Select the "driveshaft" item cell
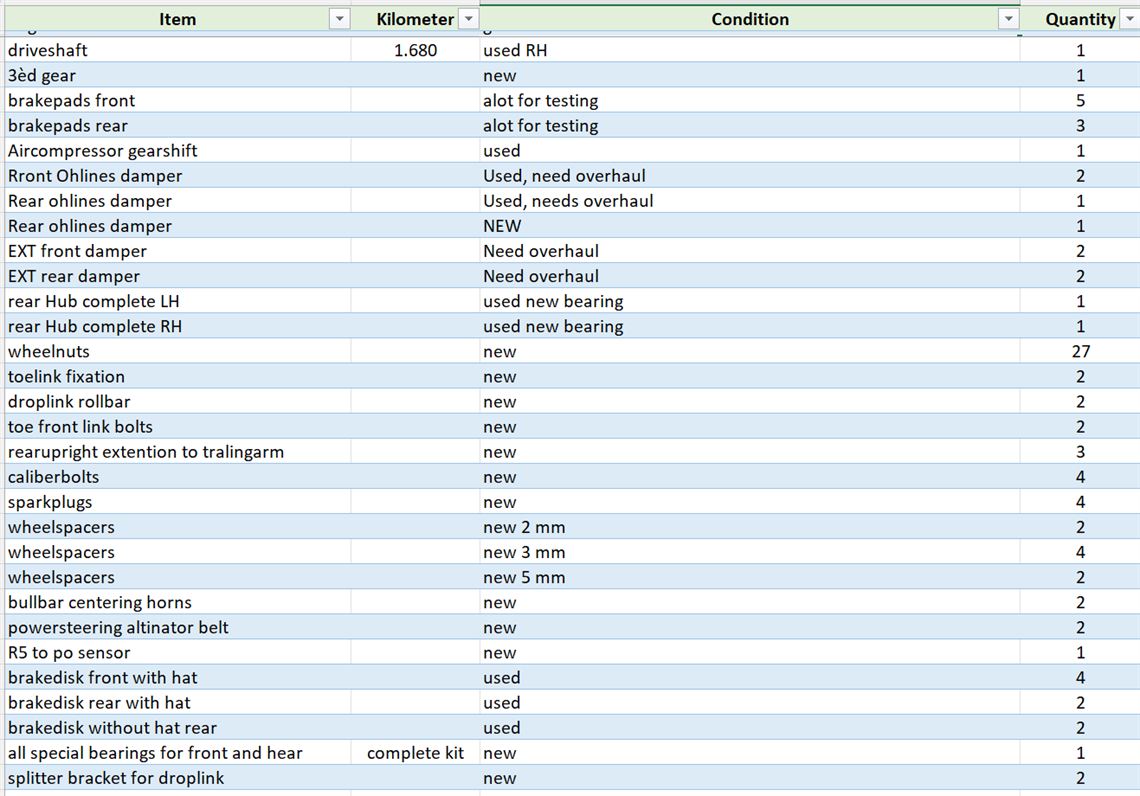Screen dimensions: 1140x796 (x=178, y=50)
